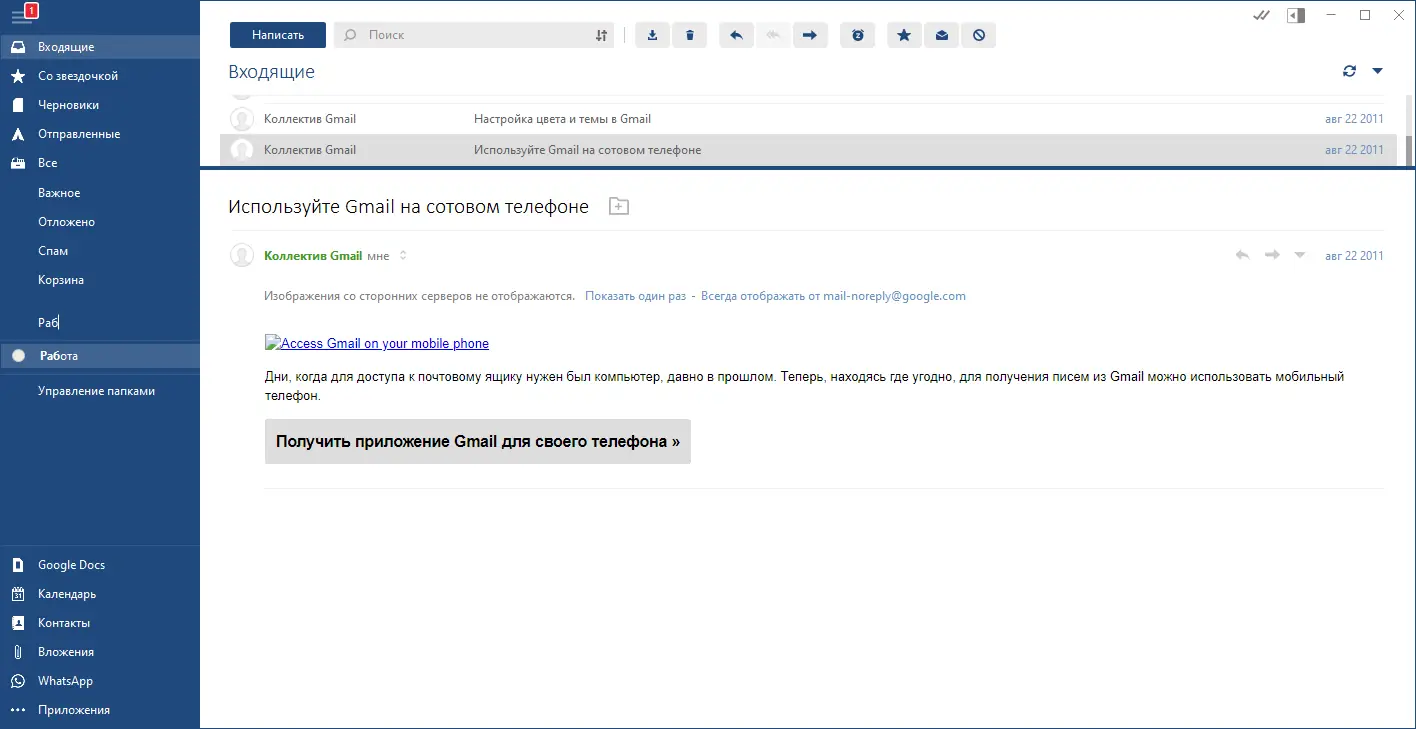Image resolution: width=1416 pixels, height=729 pixels.
Task: Click the trash delete icon in toolbar
Action: coord(690,35)
